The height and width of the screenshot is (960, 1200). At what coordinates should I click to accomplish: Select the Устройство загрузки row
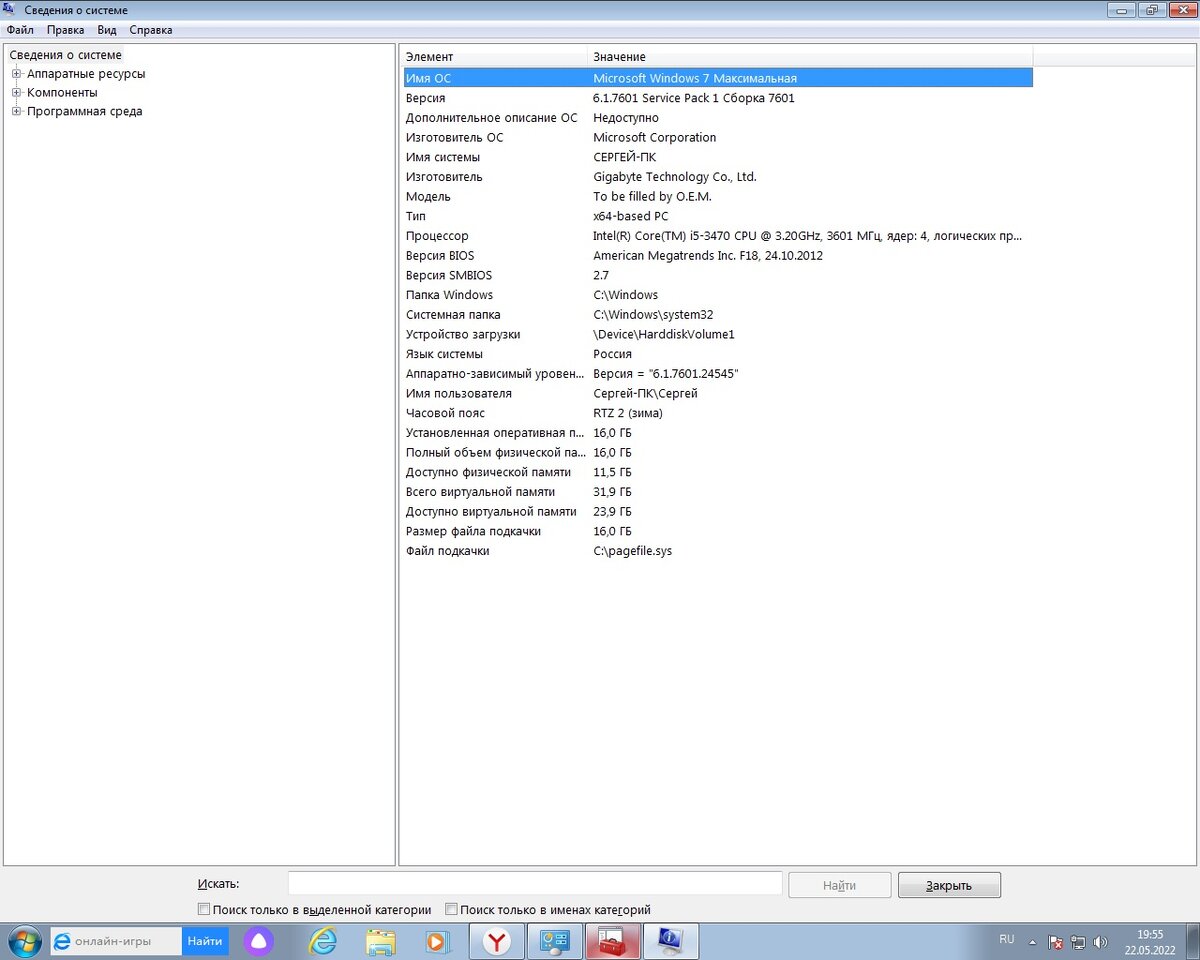tap(717, 334)
